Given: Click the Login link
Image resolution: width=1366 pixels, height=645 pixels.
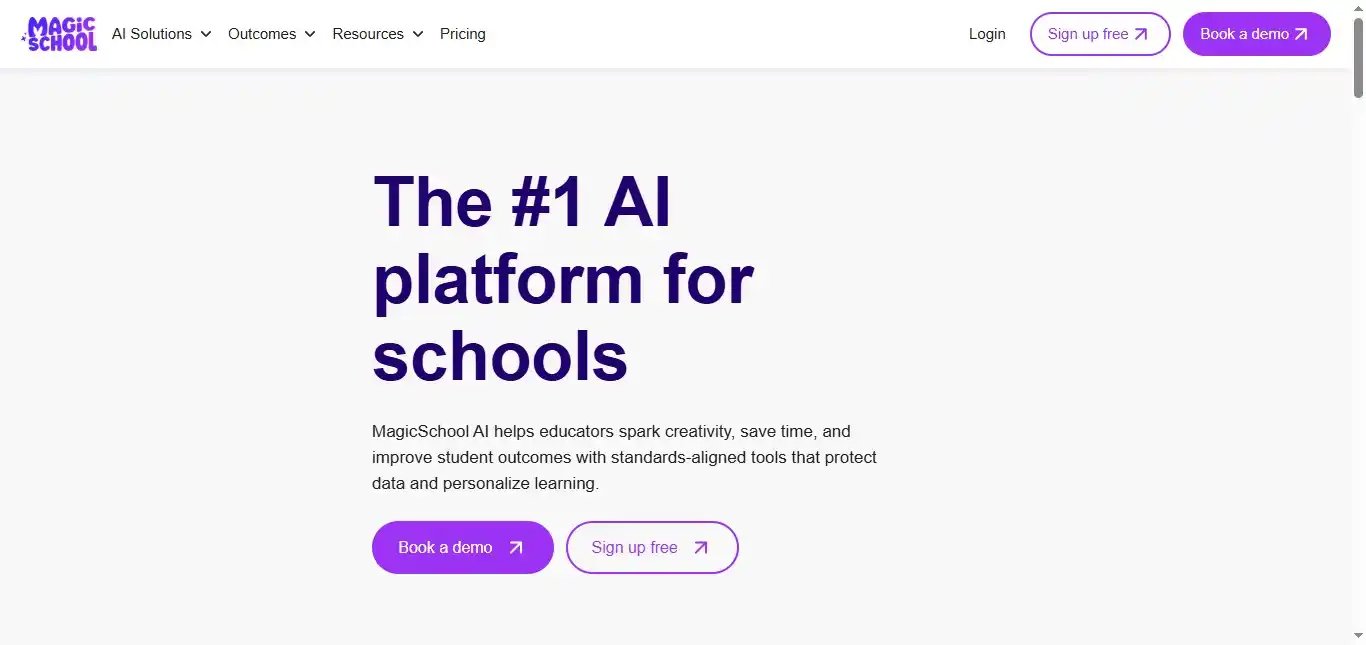Looking at the screenshot, I should 987,34.
